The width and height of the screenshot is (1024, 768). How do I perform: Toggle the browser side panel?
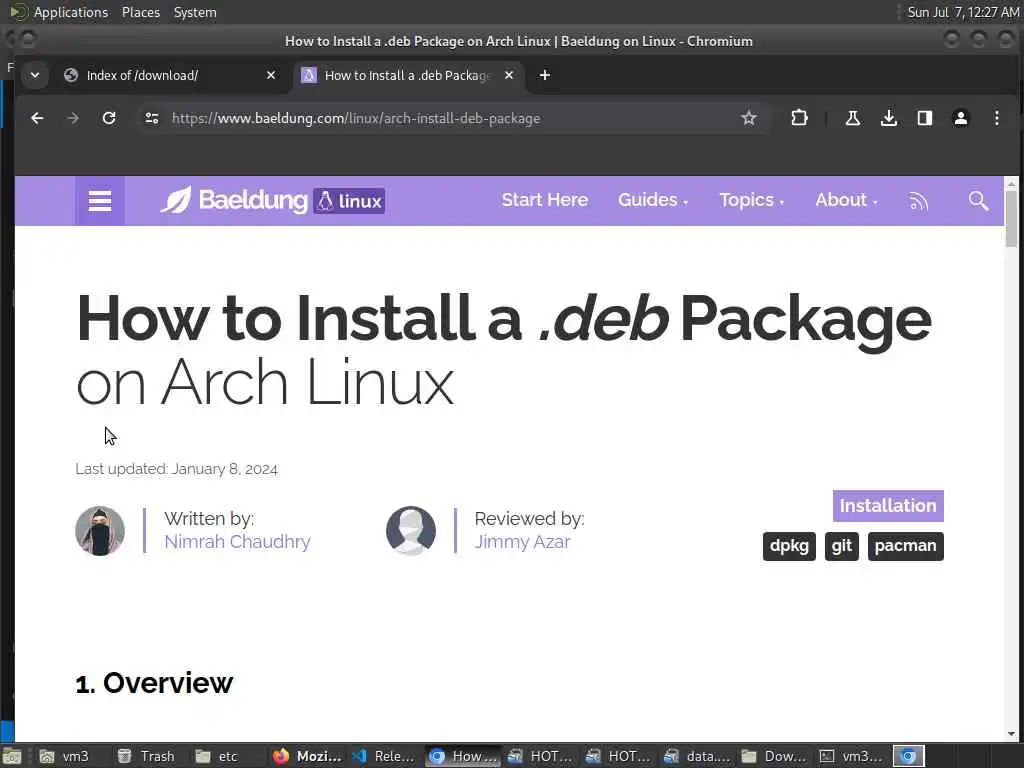(924, 118)
